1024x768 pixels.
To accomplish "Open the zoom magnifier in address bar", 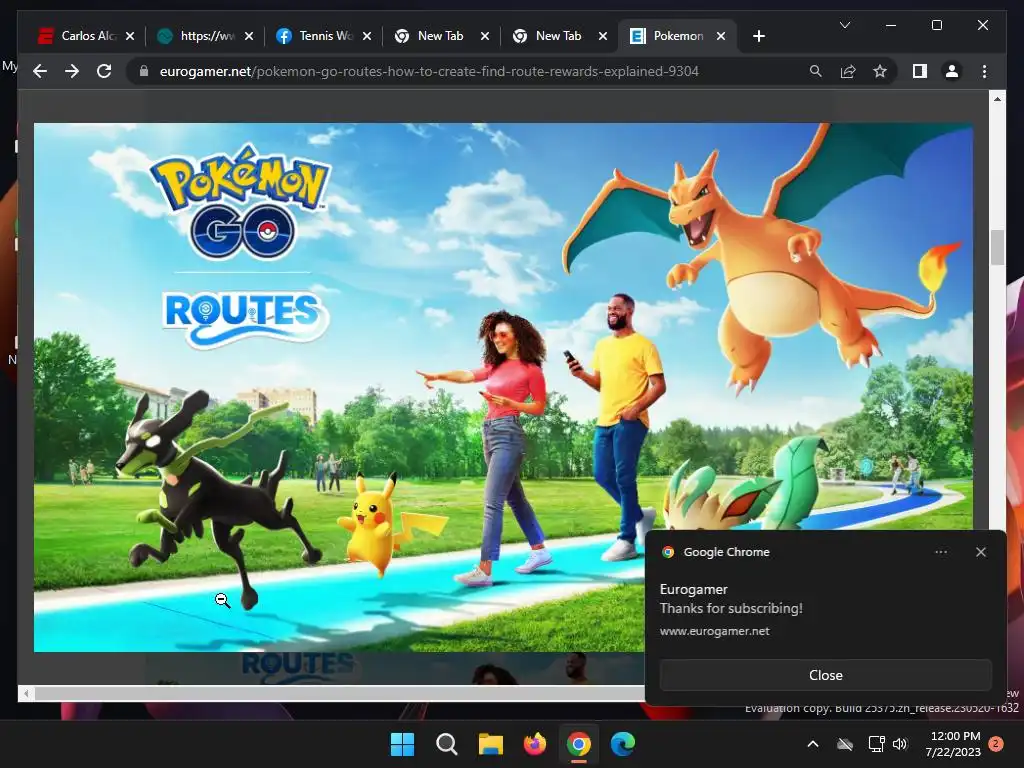I will (x=816, y=71).
